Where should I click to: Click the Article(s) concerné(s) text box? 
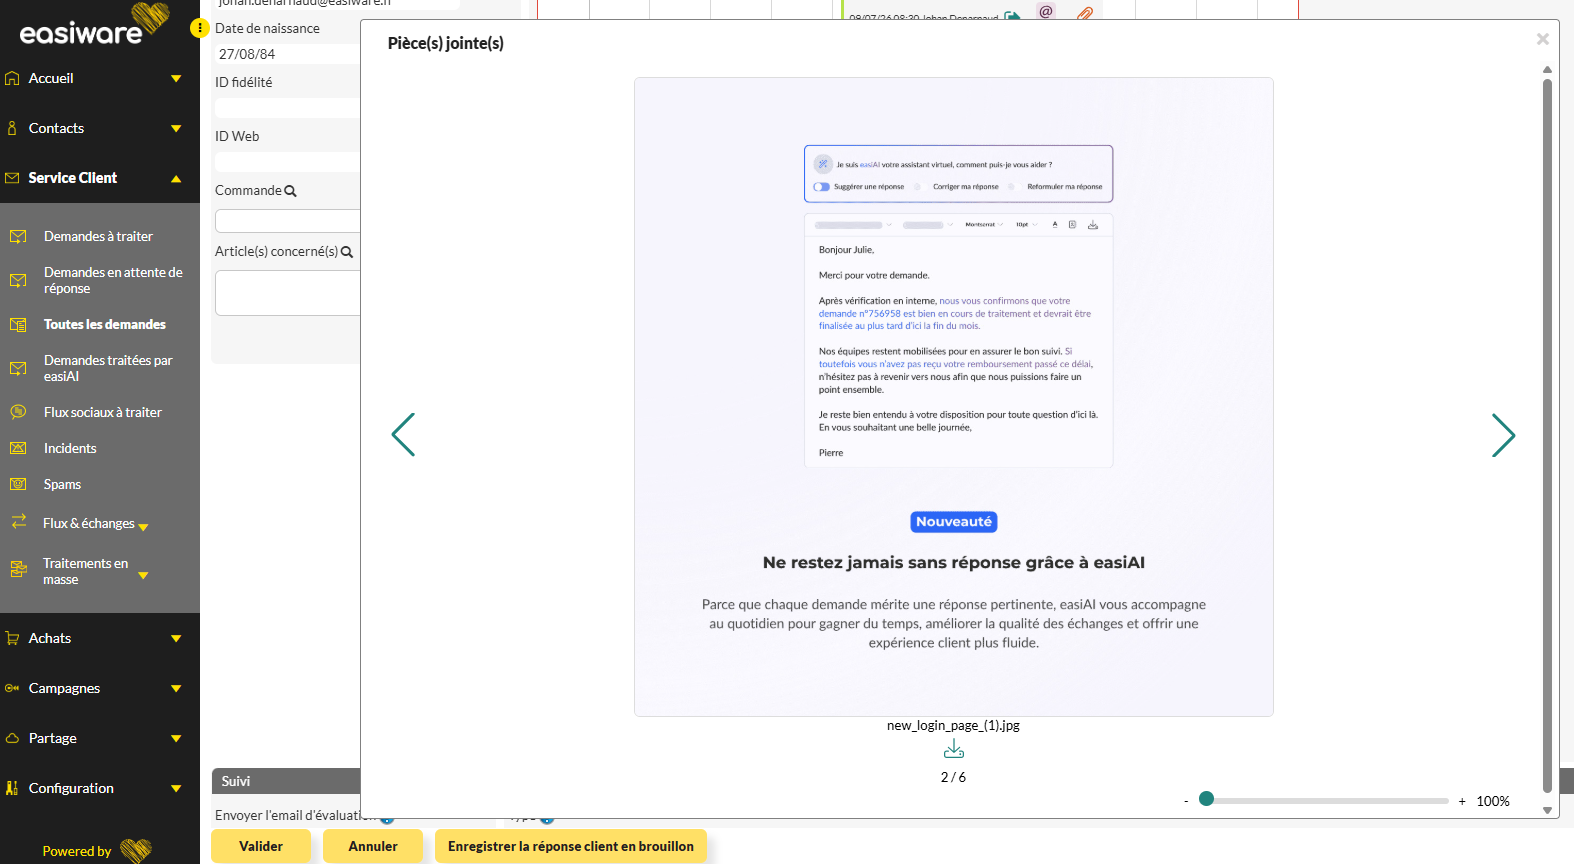288,293
